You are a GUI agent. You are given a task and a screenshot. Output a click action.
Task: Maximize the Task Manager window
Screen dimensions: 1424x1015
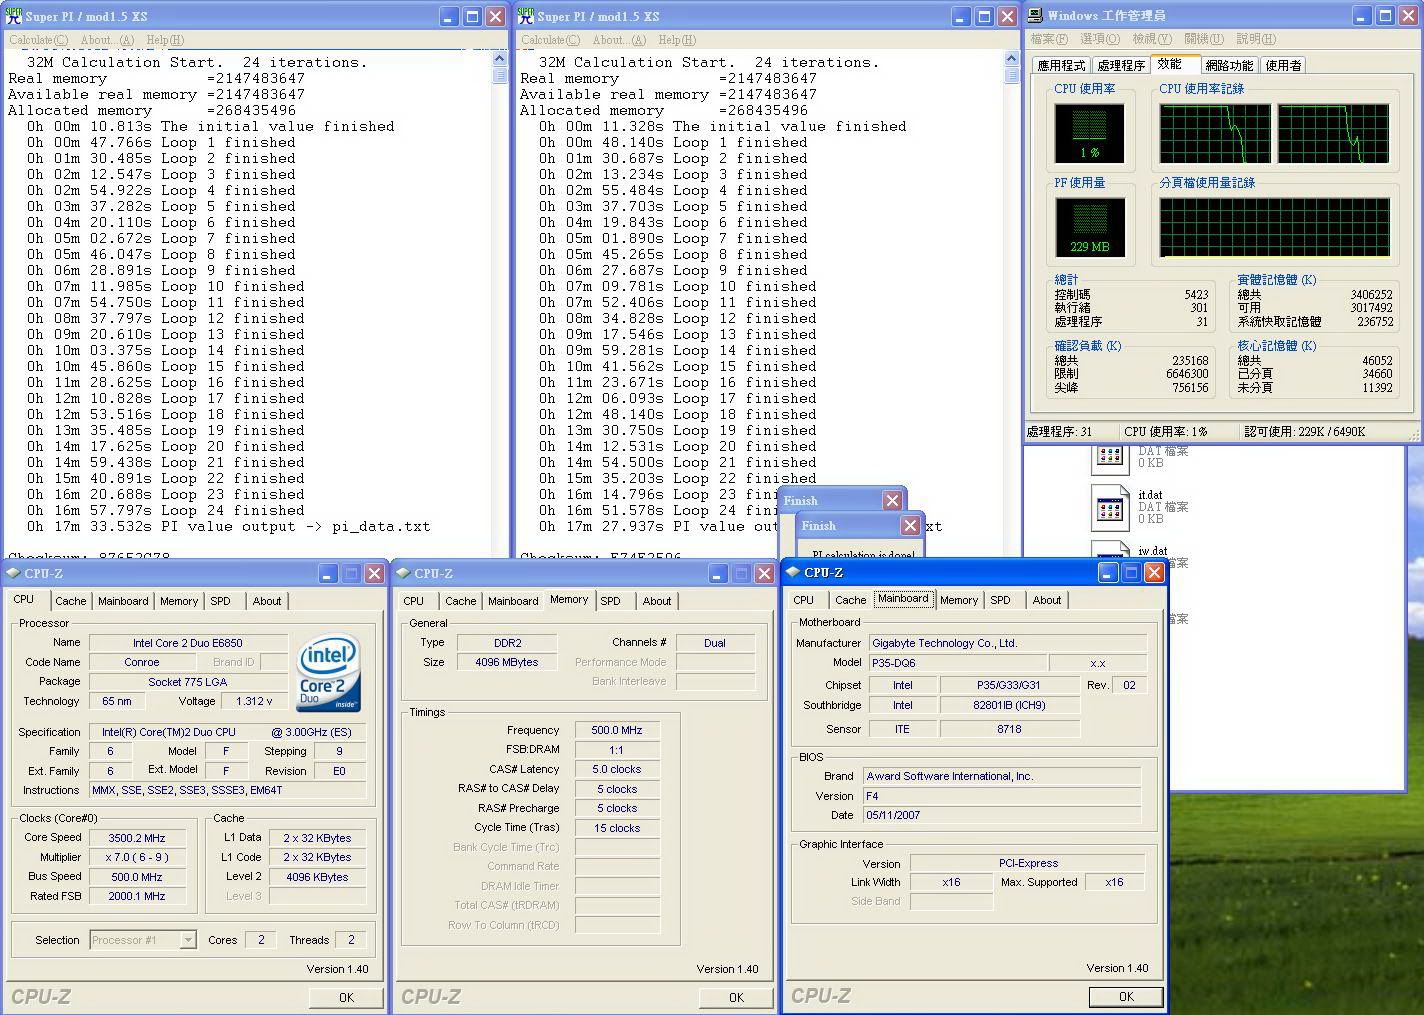pos(1385,15)
